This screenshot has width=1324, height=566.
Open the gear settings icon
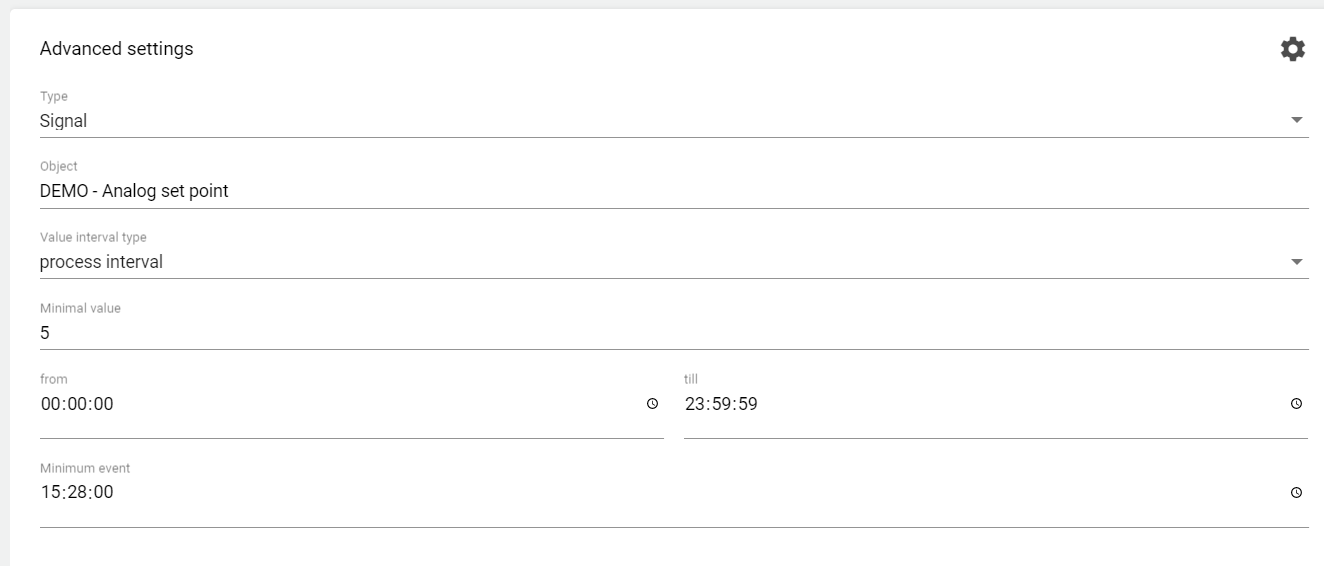point(1293,49)
